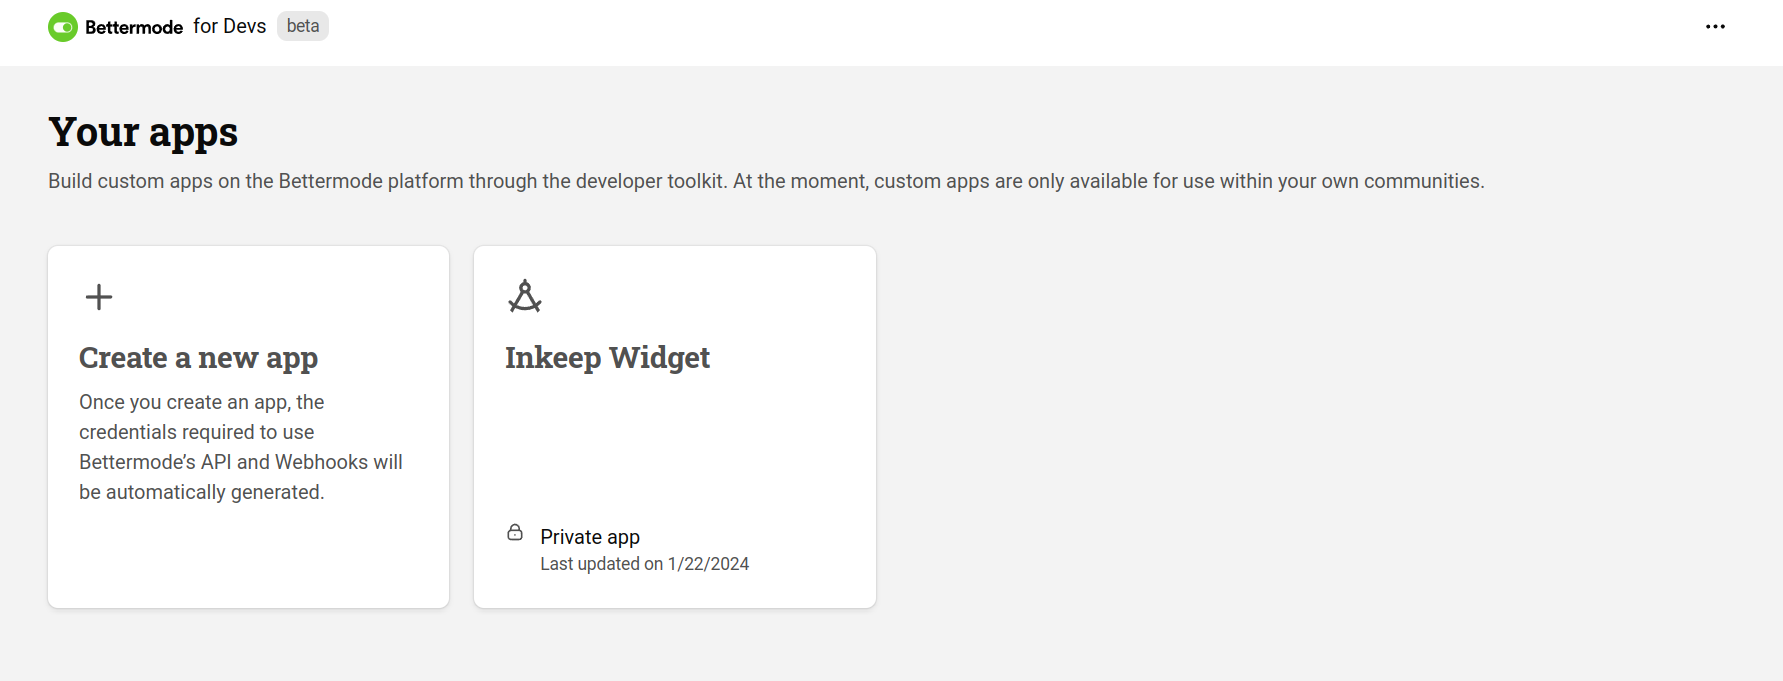1783x681 pixels.
Task: Open the Inkeep Widget app title
Action: click(607, 358)
